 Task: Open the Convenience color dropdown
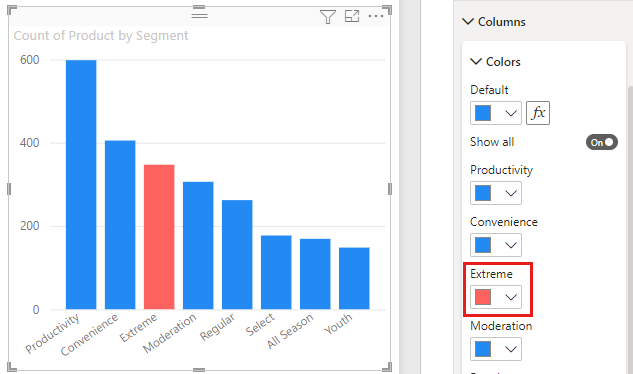tap(496, 245)
